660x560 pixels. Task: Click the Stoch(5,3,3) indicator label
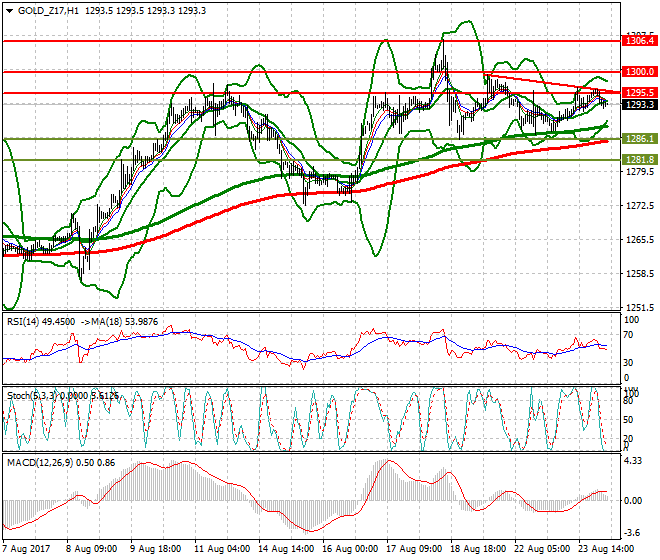tap(30, 395)
